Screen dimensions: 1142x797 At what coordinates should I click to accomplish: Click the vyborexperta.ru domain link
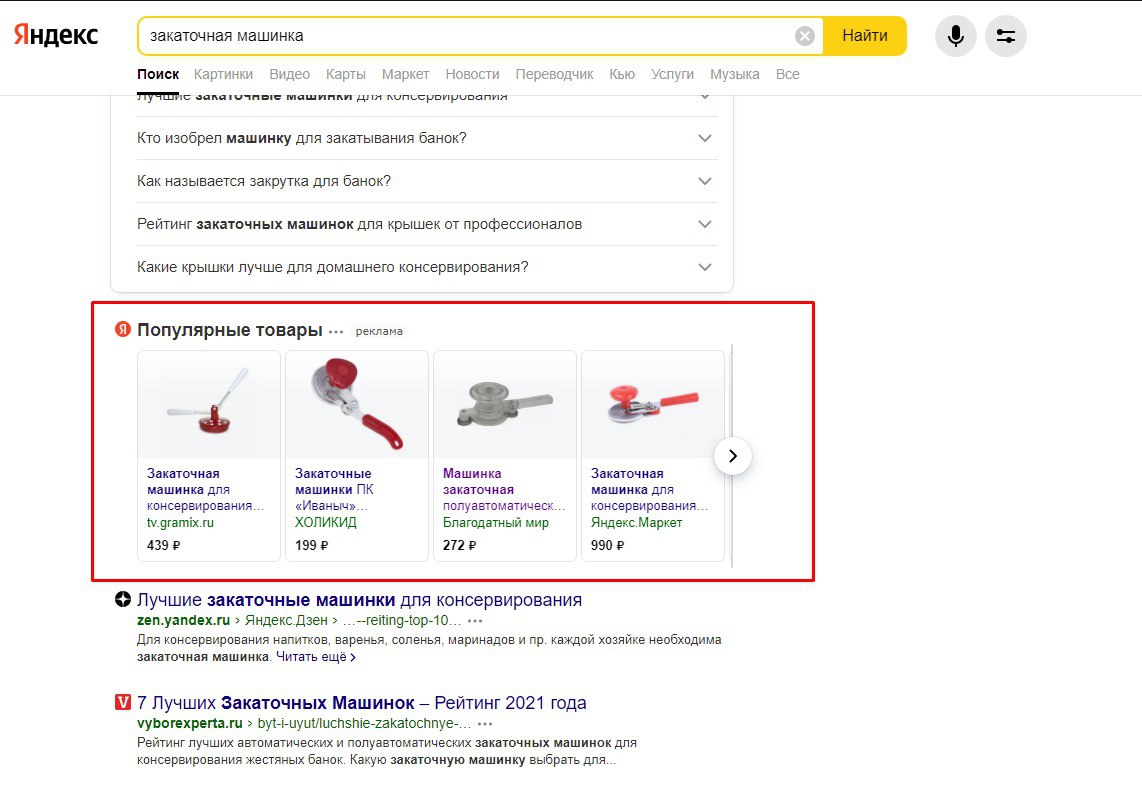[x=189, y=723]
